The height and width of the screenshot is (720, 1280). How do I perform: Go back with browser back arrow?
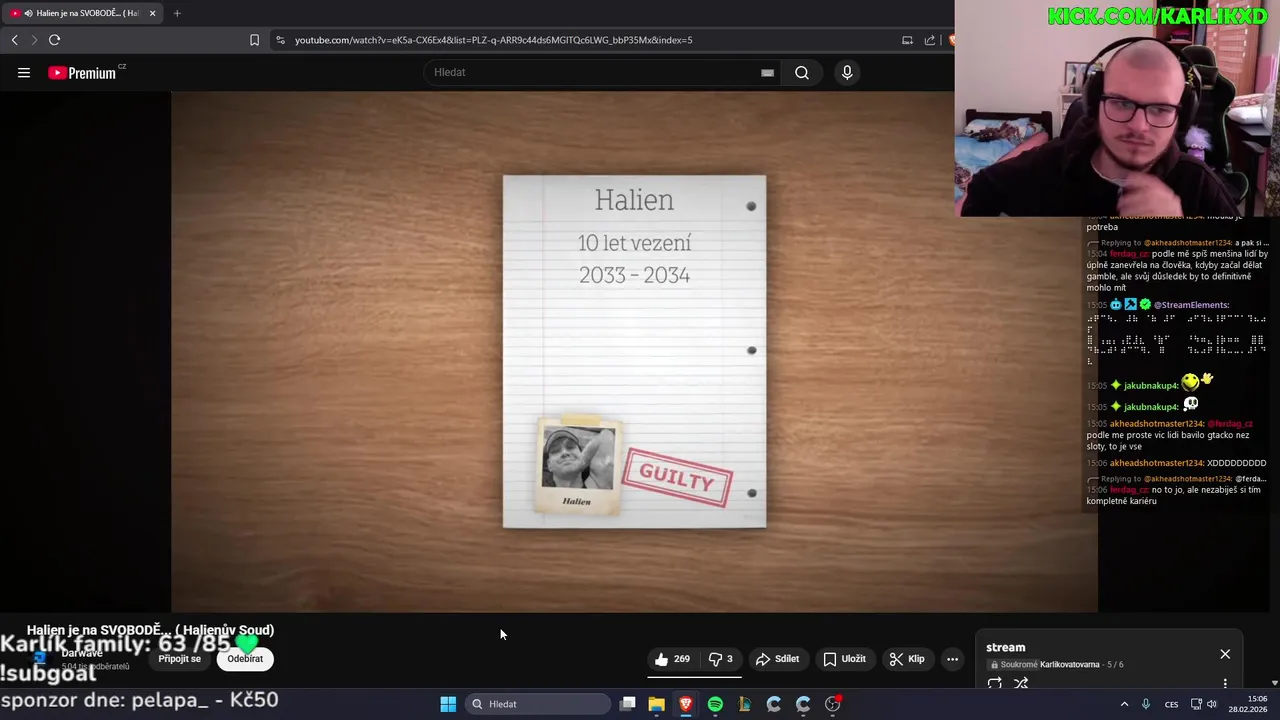pos(14,40)
